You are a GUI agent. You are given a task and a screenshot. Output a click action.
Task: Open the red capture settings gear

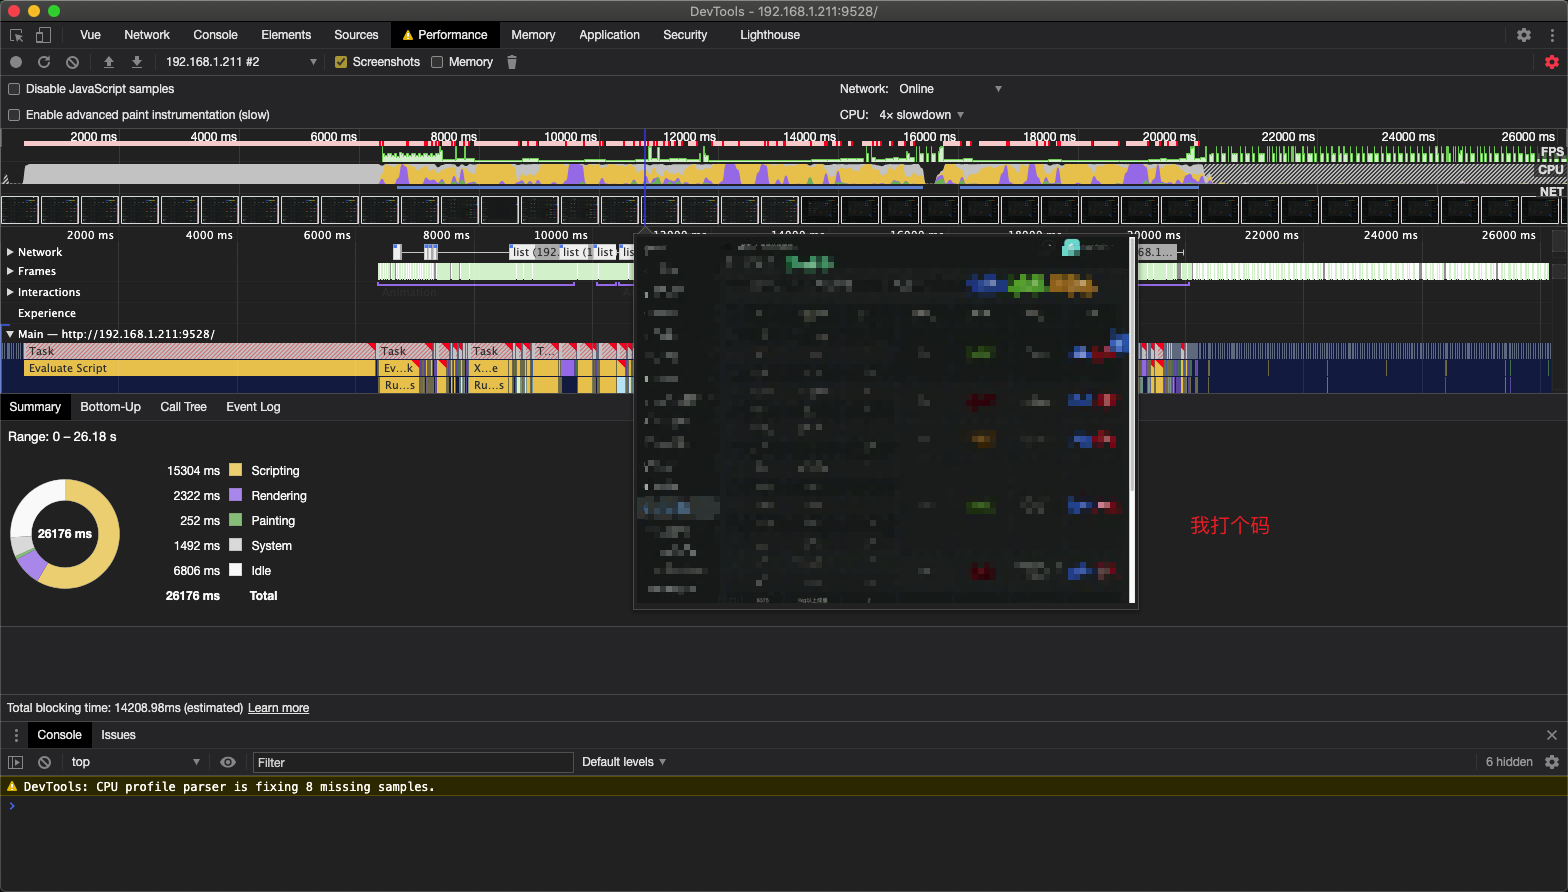1552,62
